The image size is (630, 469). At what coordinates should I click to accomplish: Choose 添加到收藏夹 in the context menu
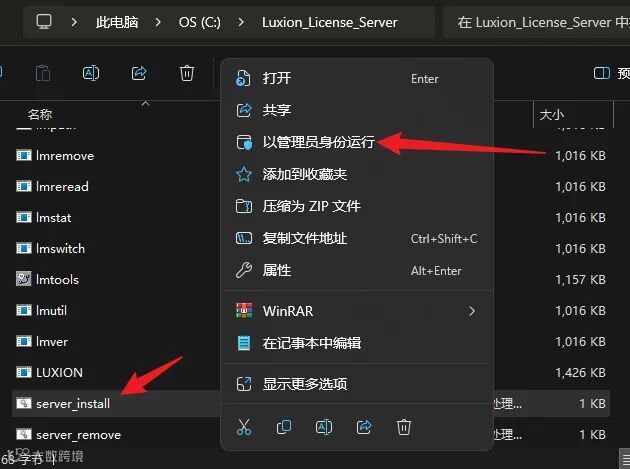tap(357, 174)
